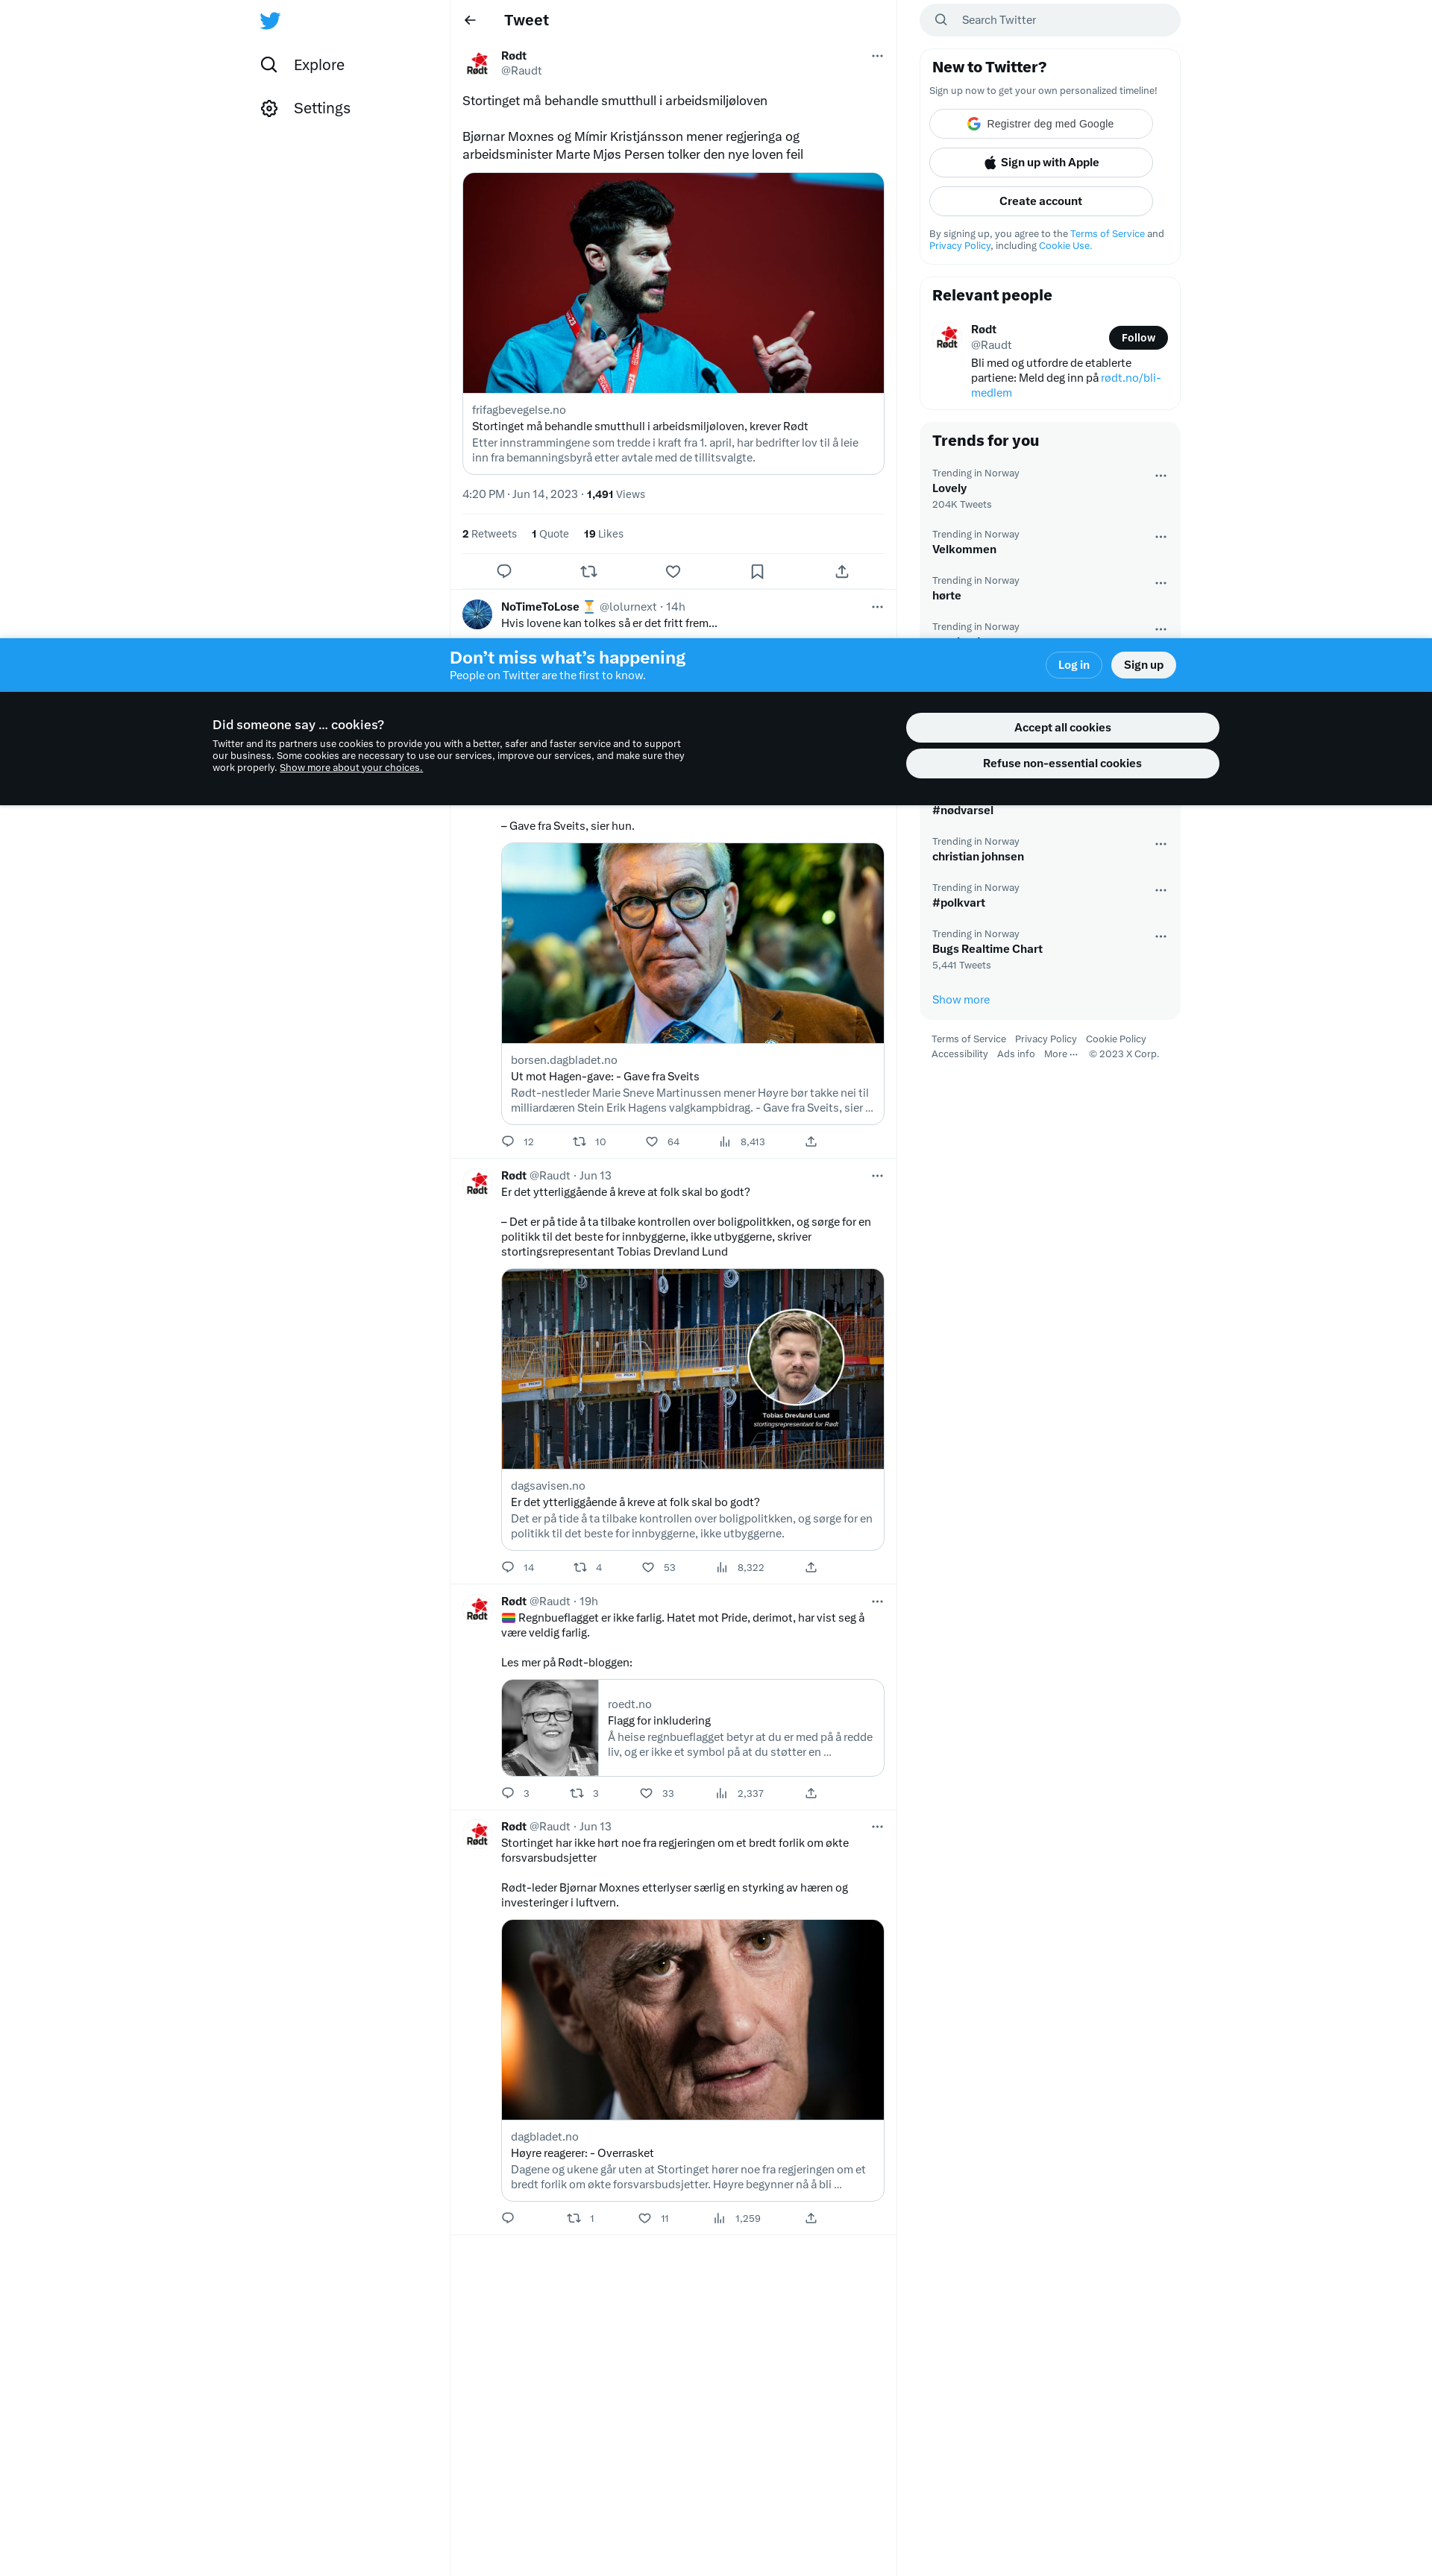Follow Rødt in Relevant people
This screenshot has height=2576, width=1432.
coord(1138,338)
